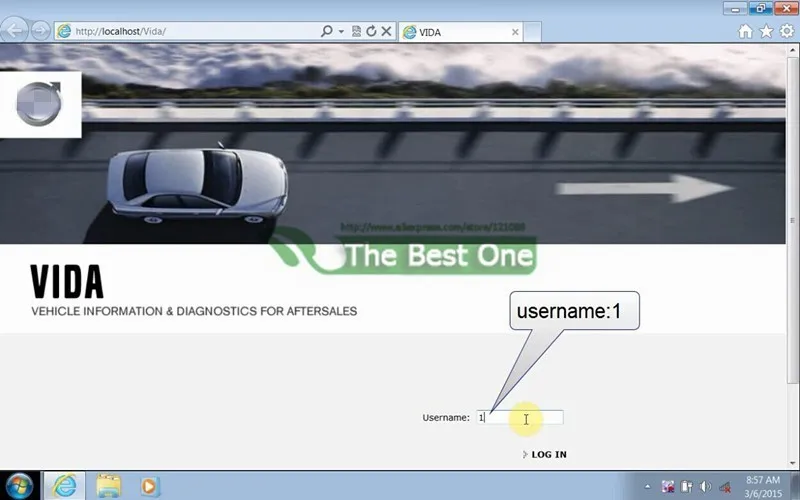Screen dimensions: 800x500
Task: Refresh the page with reload icon
Action: (x=371, y=32)
